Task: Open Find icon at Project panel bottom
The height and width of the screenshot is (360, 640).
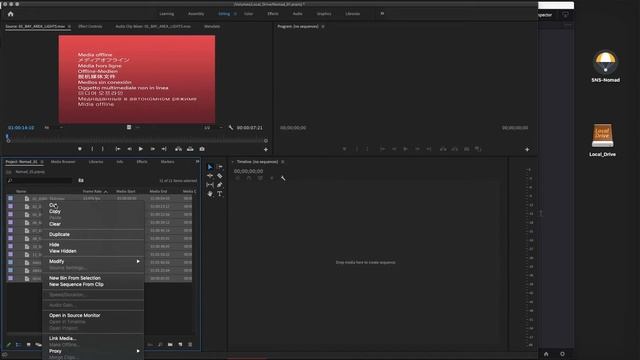Action: (x=160, y=344)
